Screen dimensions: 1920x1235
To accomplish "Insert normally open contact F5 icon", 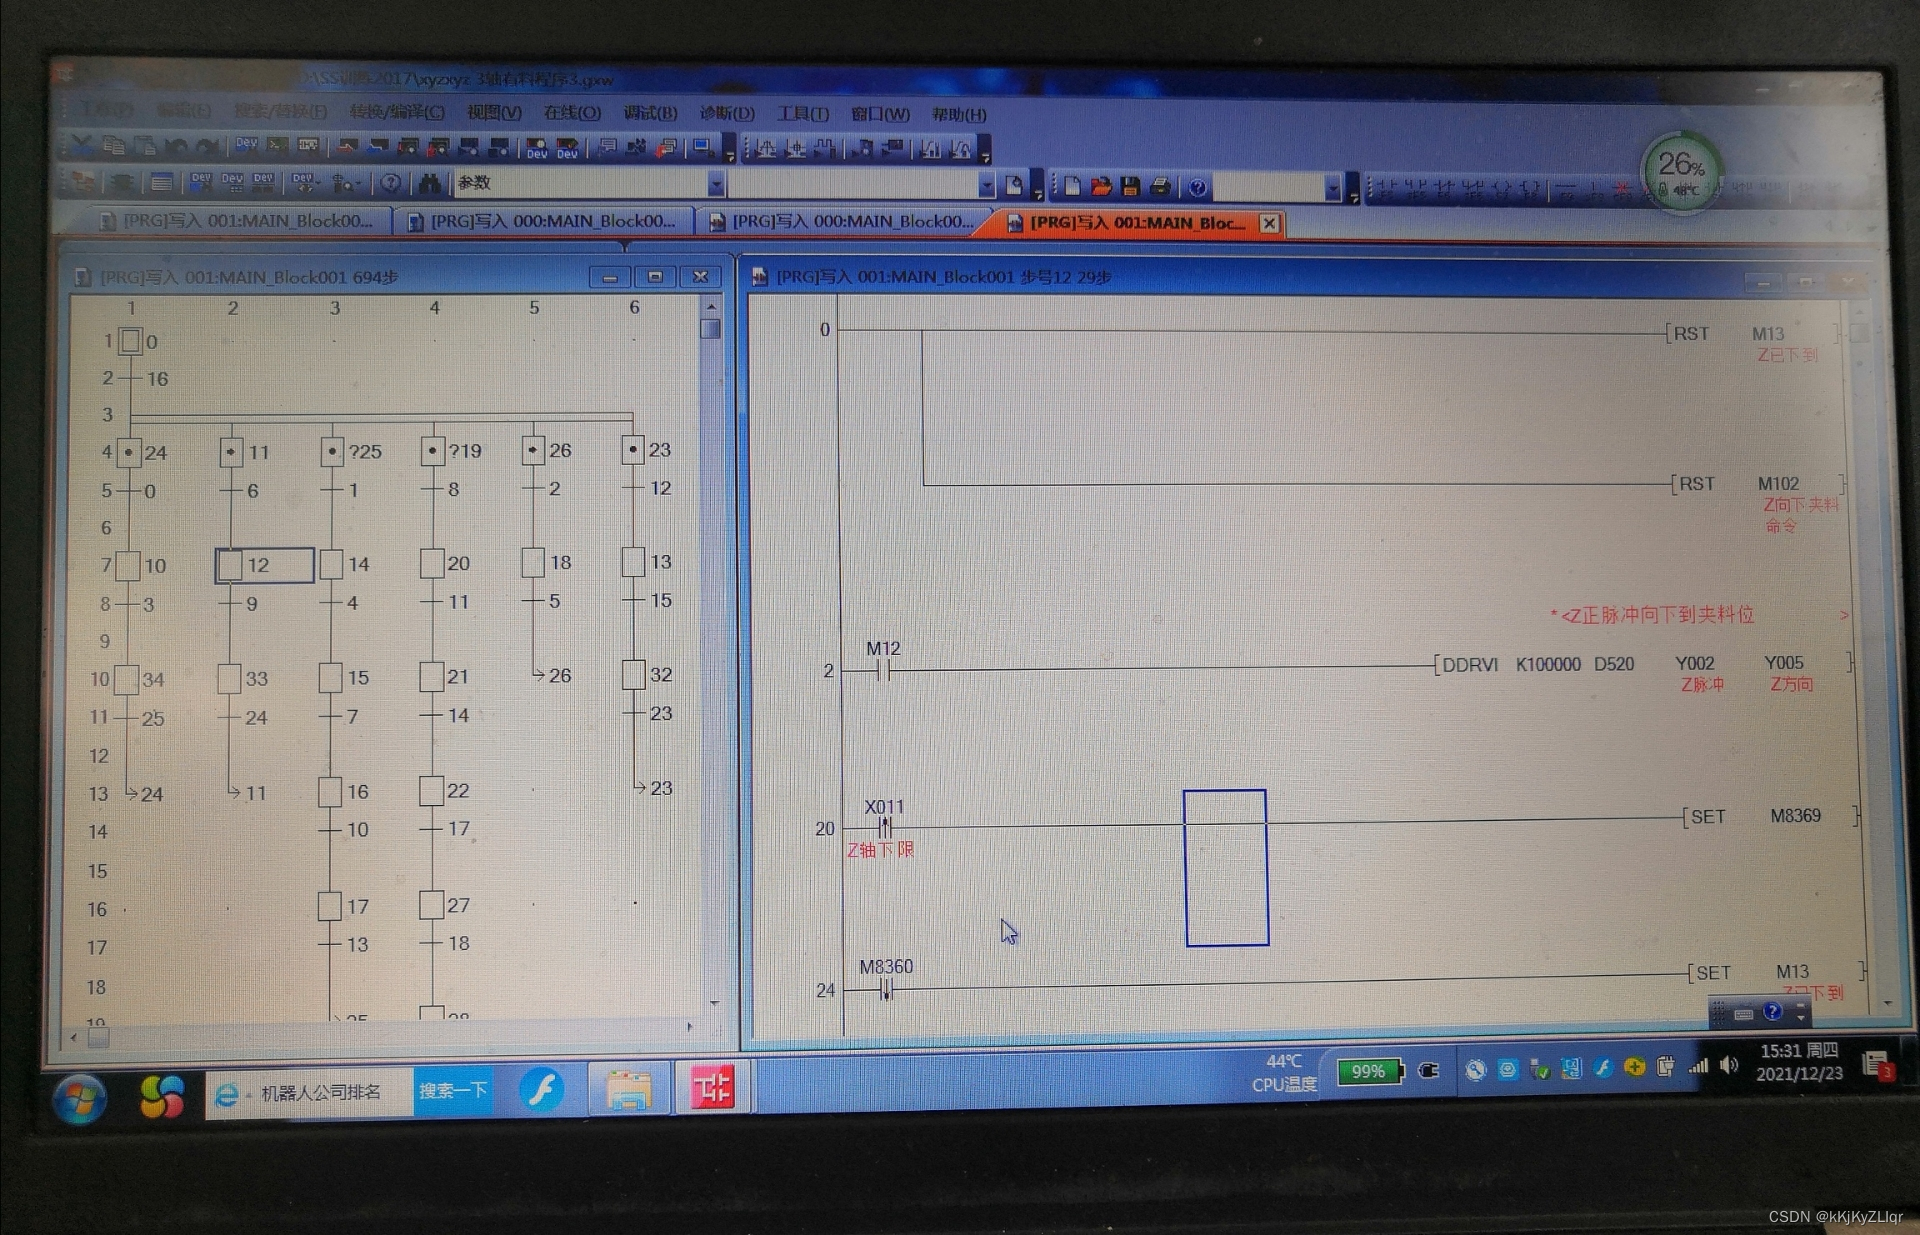I will coord(1387,189).
